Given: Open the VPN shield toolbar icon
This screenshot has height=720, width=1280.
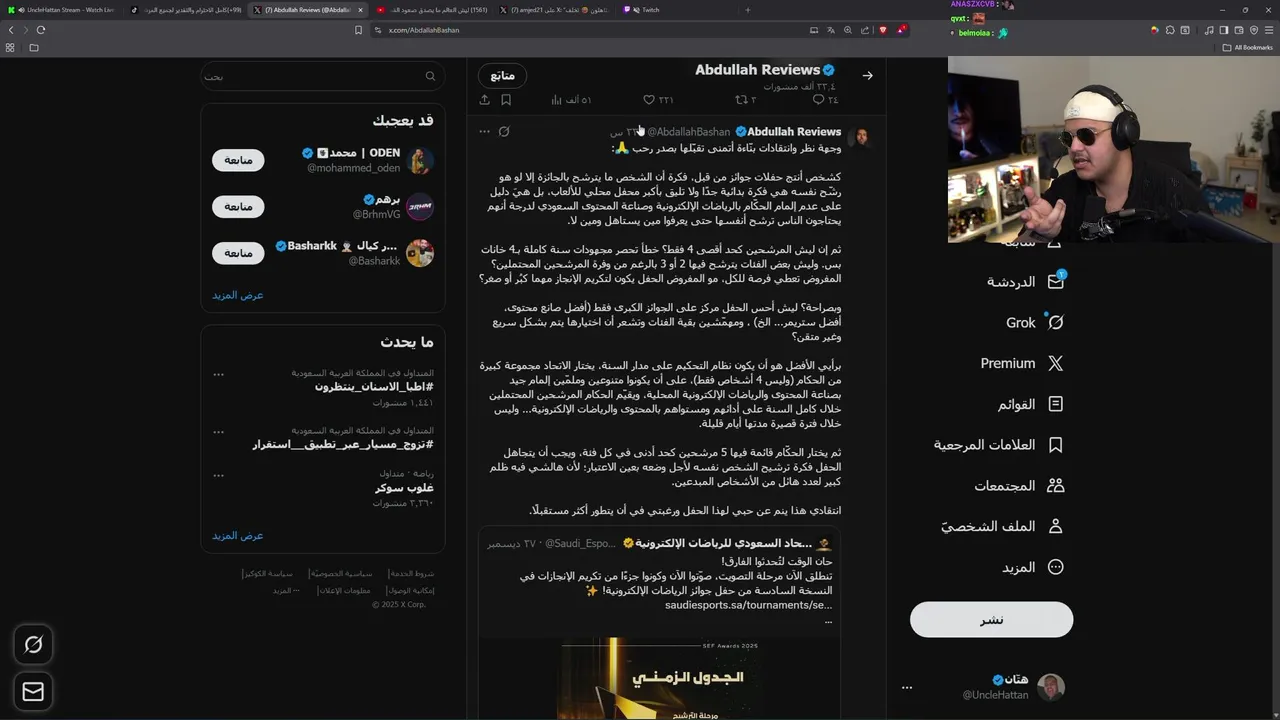Looking at the screenshot, I should click(x=1254, y=30).
